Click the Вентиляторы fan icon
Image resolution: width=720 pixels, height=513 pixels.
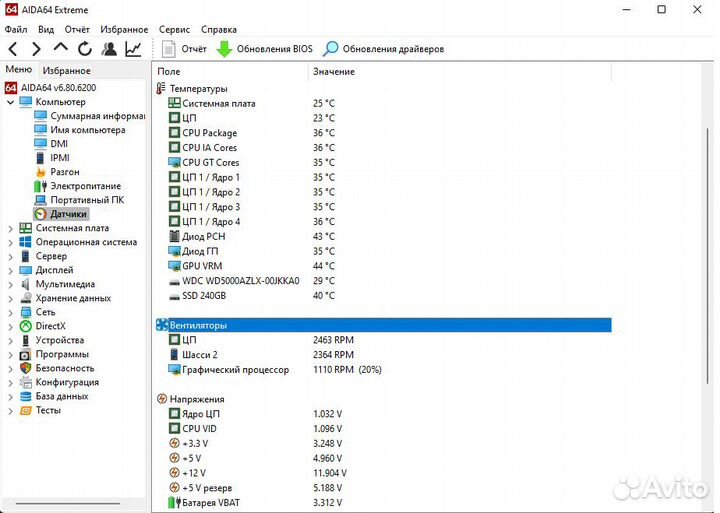tap(162, 325)
